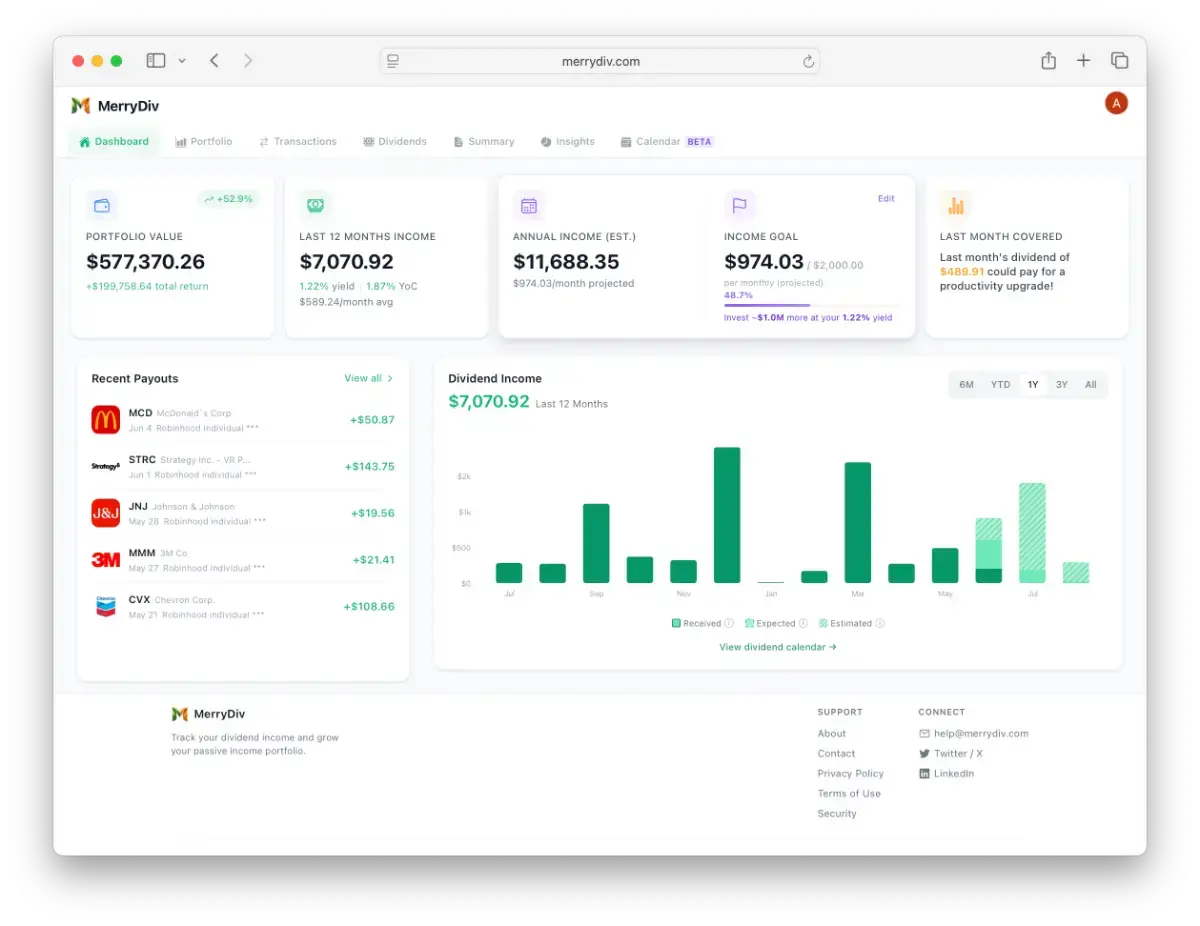Click the Privacy Policy footer link
The width and height of the screenshot is (1200, 926).
[851, 774]
